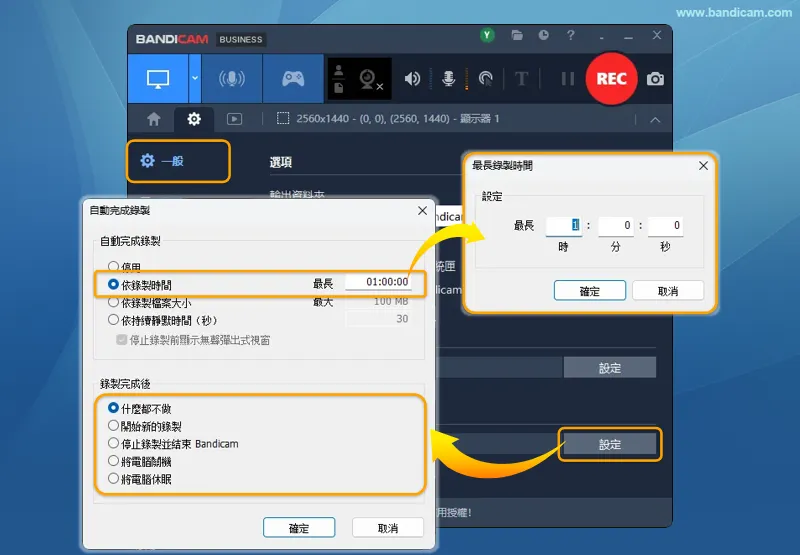This screenshot has width=800, height=555.
Task: Start recording with the REC button
Action: [611, 79]
